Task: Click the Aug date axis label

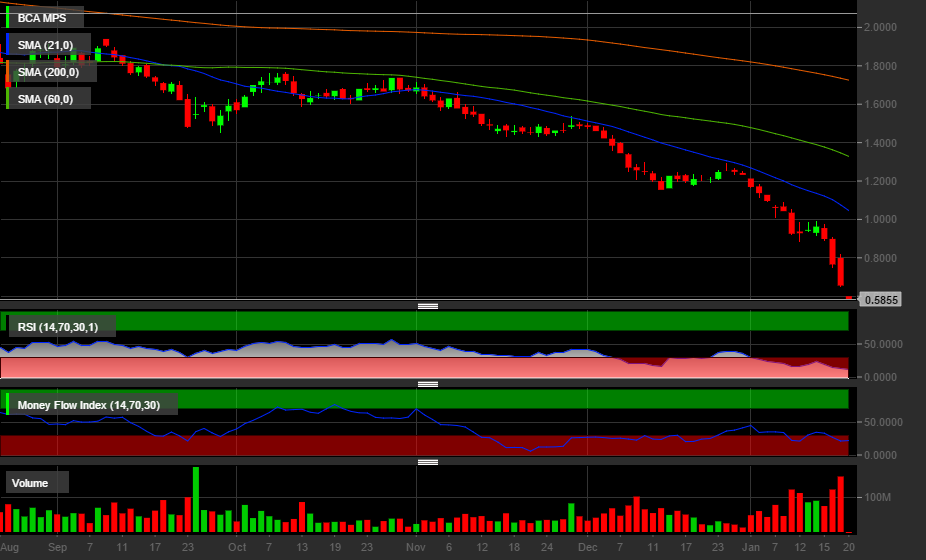Action: [x=9, y=547]
